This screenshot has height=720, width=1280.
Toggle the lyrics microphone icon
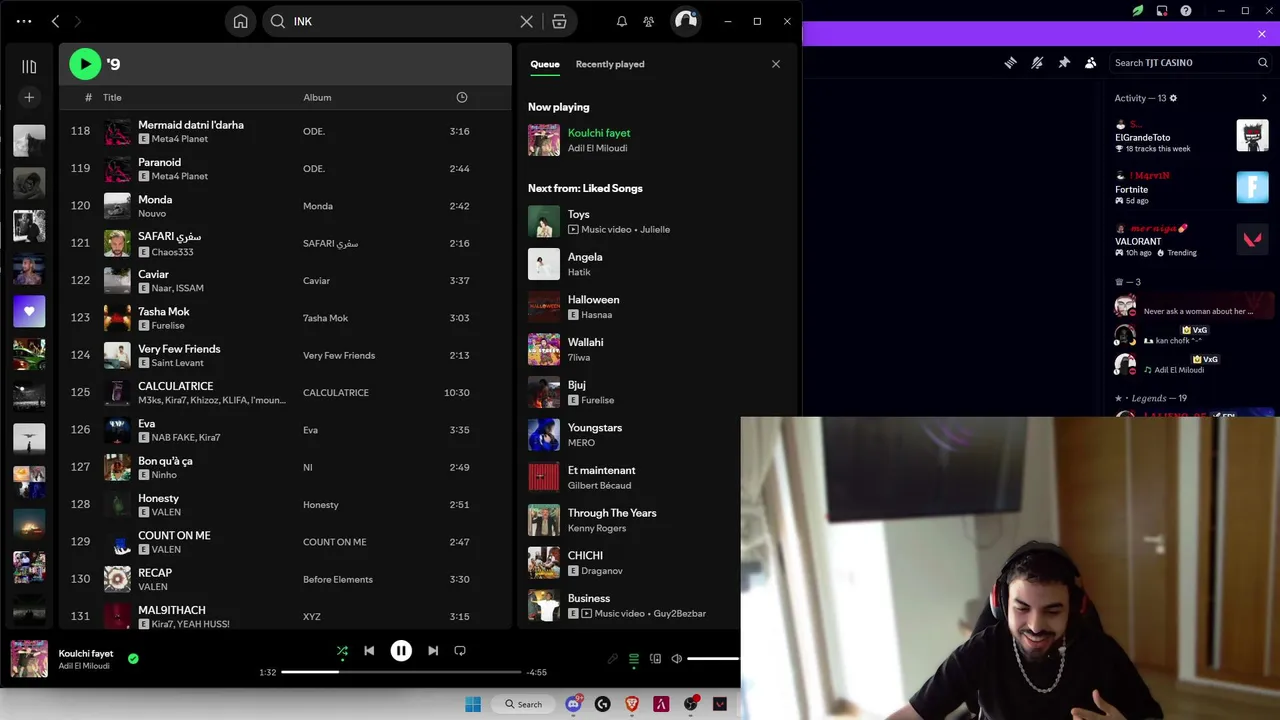pyautogui.click(x=613, y=659)
